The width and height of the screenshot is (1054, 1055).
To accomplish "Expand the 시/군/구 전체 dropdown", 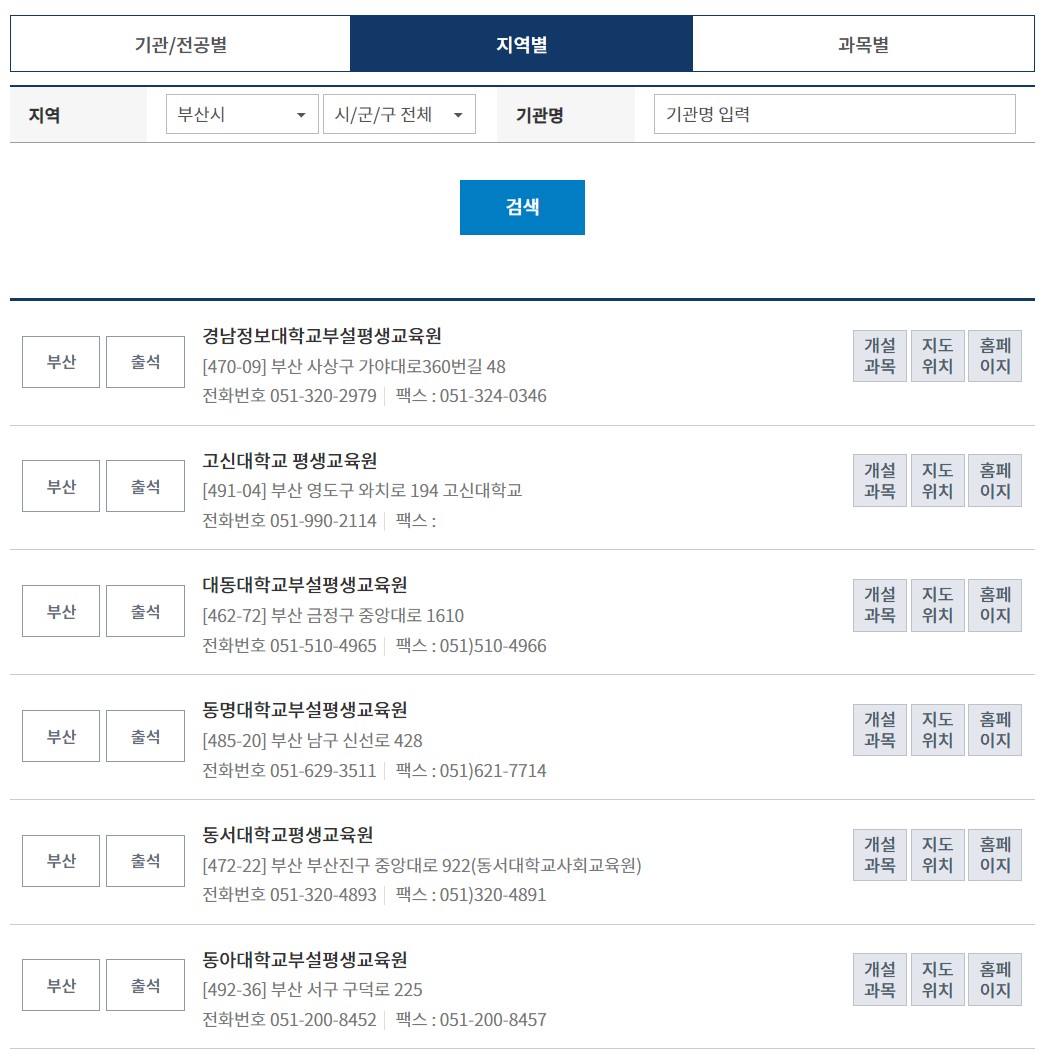I will [398, 114].
